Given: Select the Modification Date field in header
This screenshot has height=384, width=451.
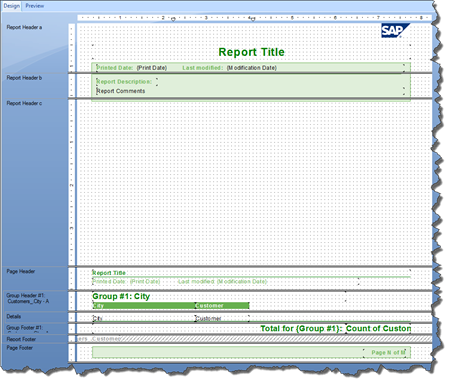Looking at the screenshot, I should pos(251,68).
